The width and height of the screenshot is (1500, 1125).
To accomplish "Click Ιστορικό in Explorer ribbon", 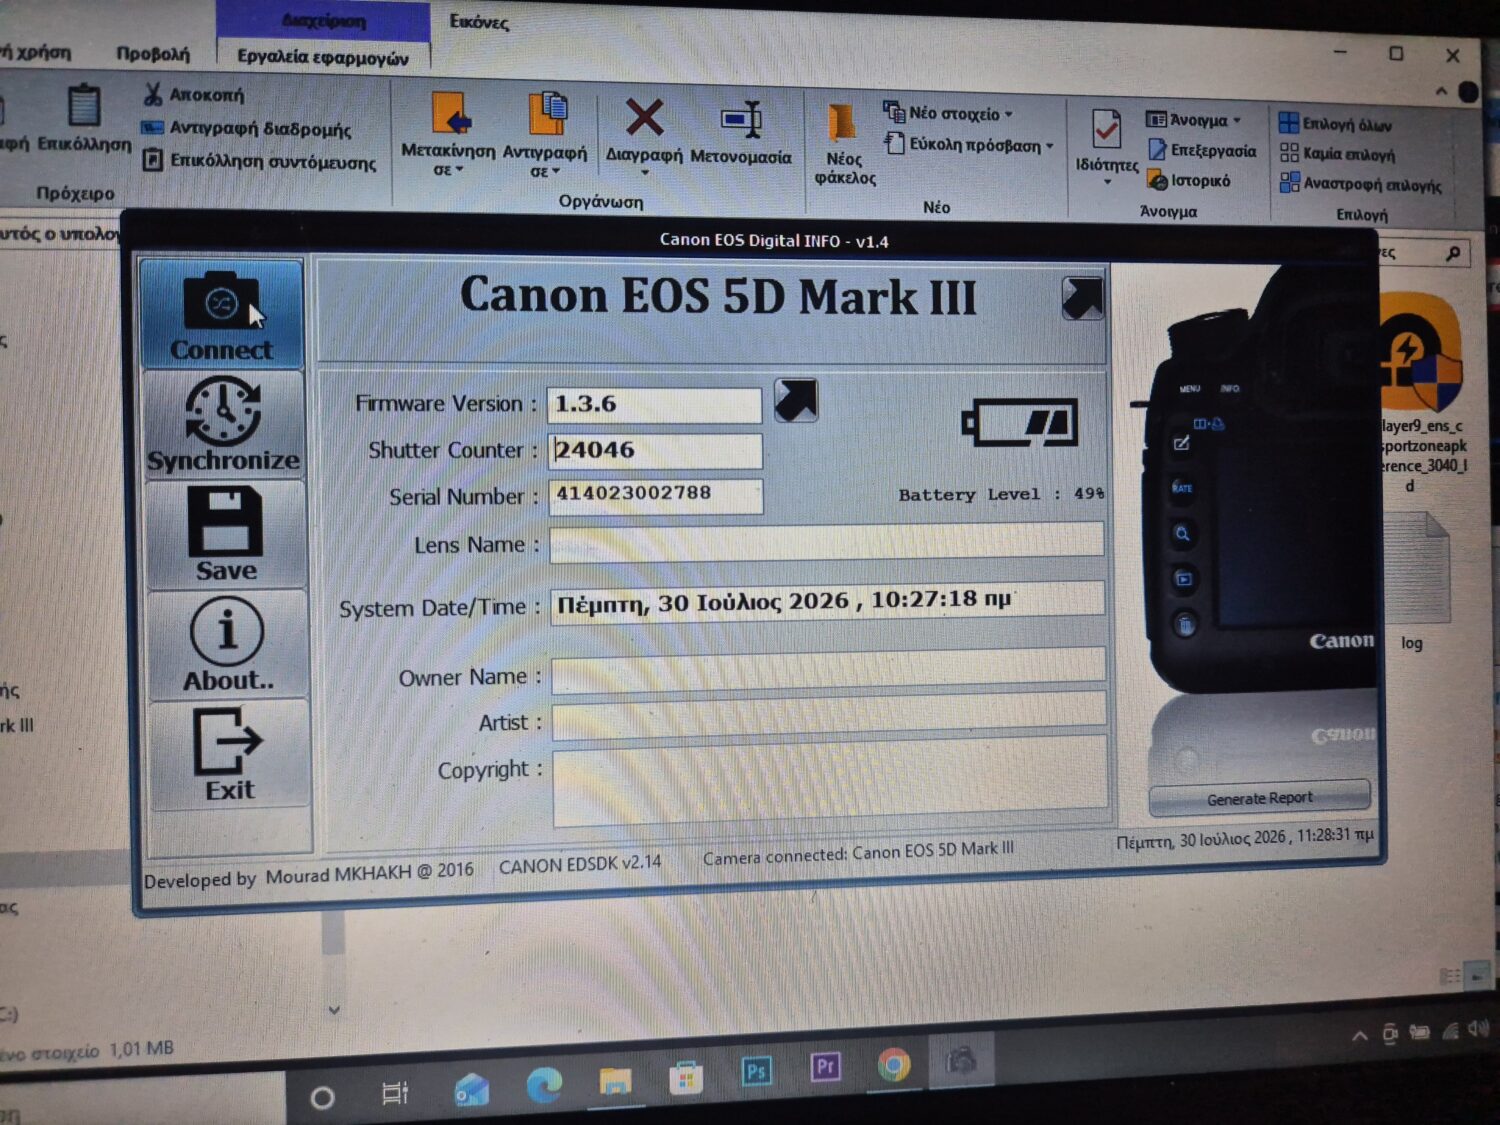I will tap(1189, 181).
